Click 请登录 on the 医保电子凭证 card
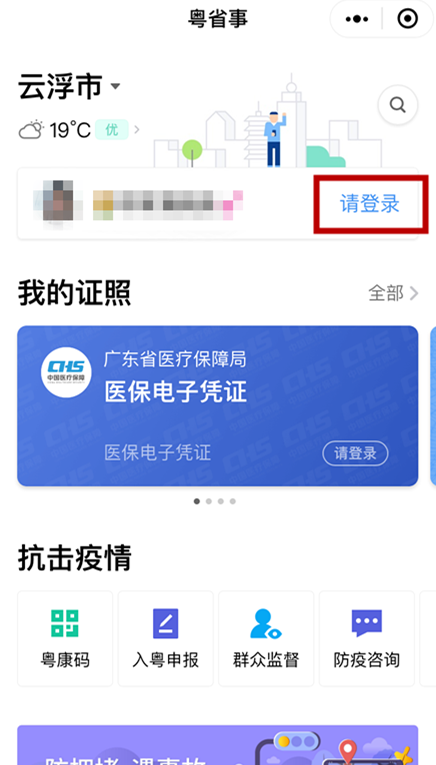 tap(355, 453)
